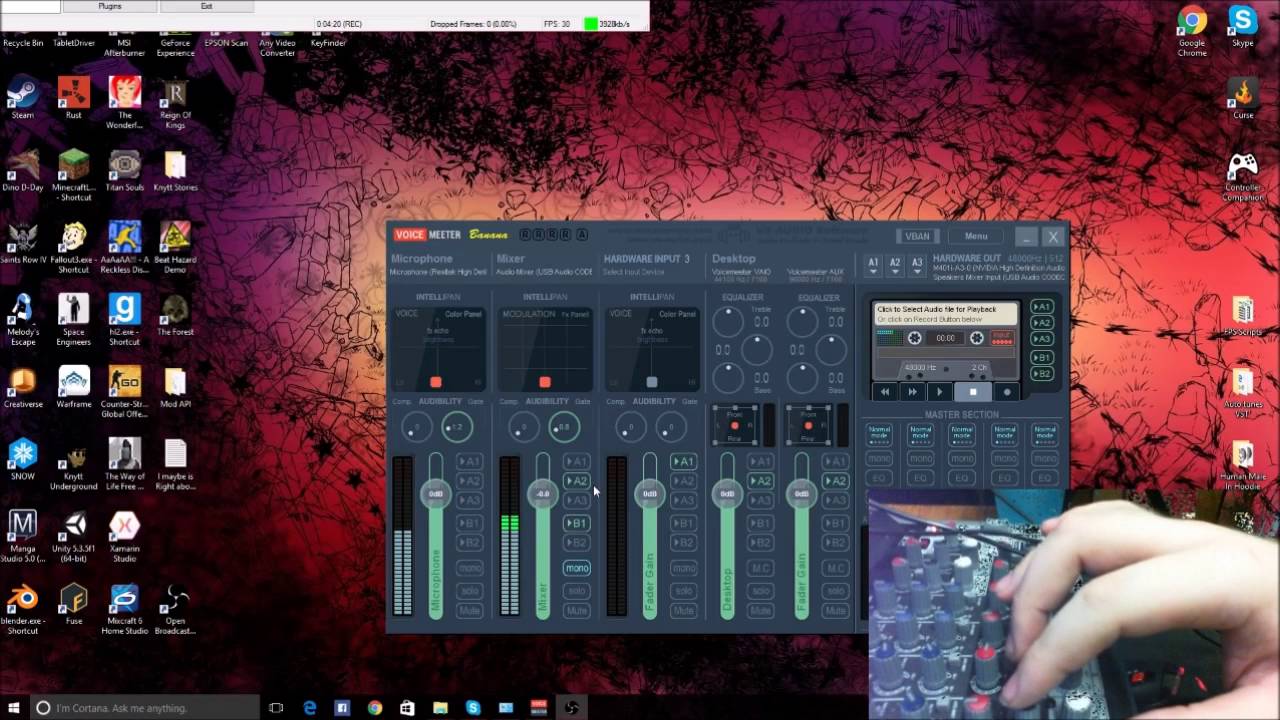Turn off B1 routing on the Mixer strip

[x=576, y=523]
